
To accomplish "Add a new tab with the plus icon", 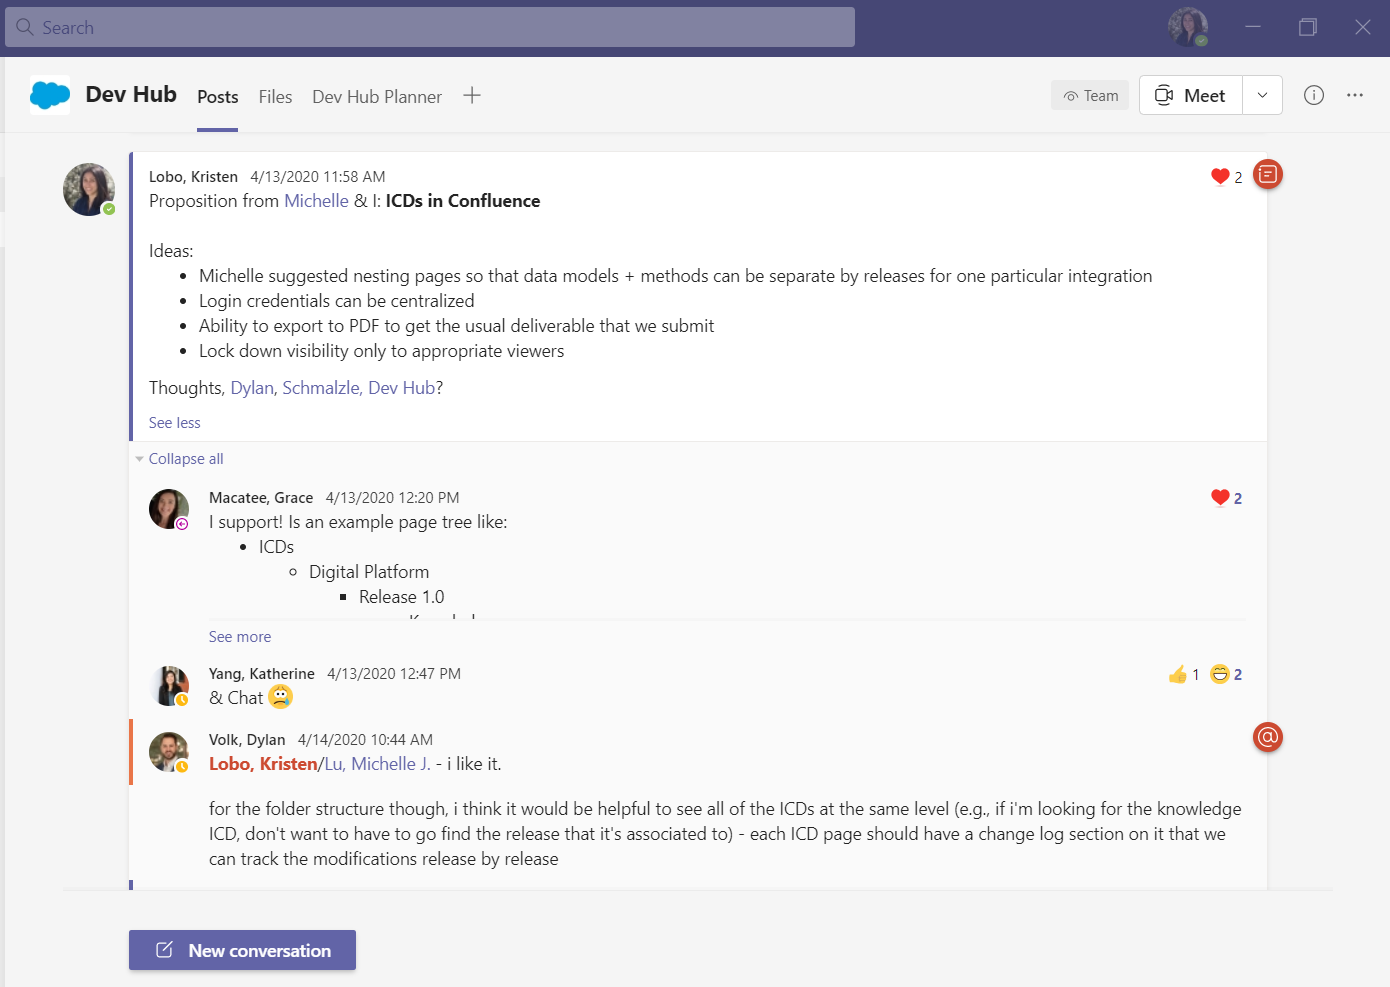I will point(472,96).
